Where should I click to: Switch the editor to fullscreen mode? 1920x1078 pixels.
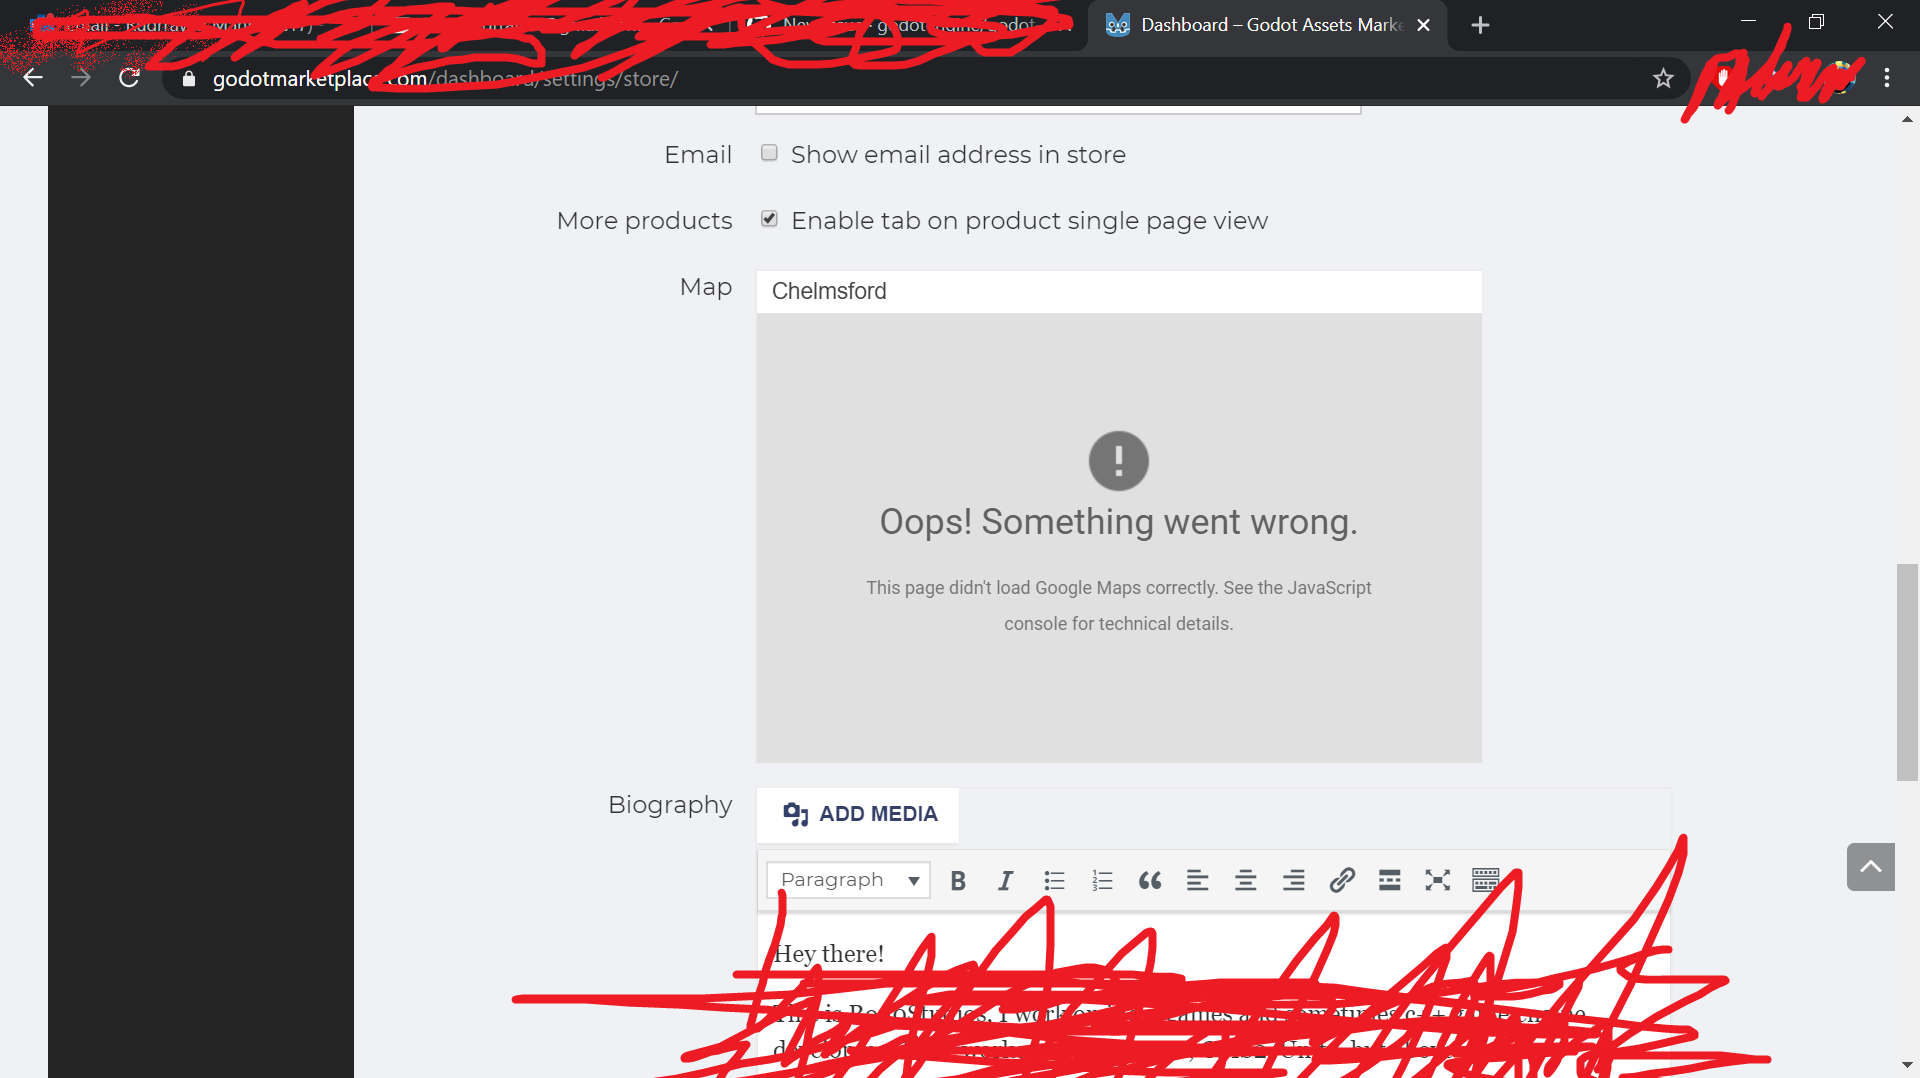(1437, 880)
